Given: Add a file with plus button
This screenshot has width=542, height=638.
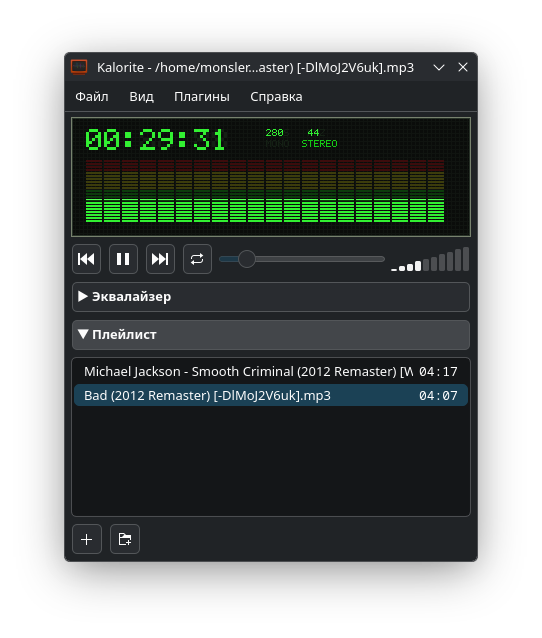Looking at the screenshot, I should 87,540.
